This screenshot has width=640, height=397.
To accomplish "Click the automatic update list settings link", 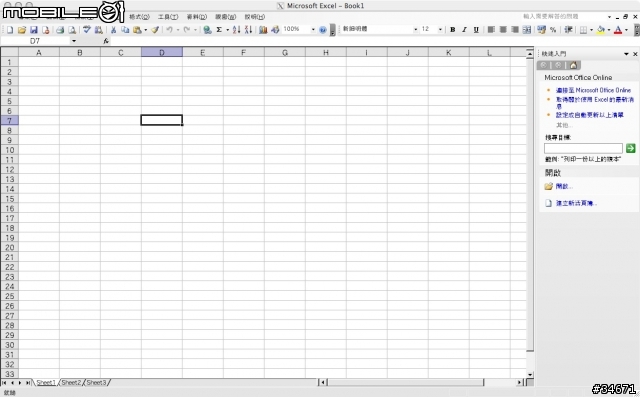I will pyautogui.click(x=589, y=115).
